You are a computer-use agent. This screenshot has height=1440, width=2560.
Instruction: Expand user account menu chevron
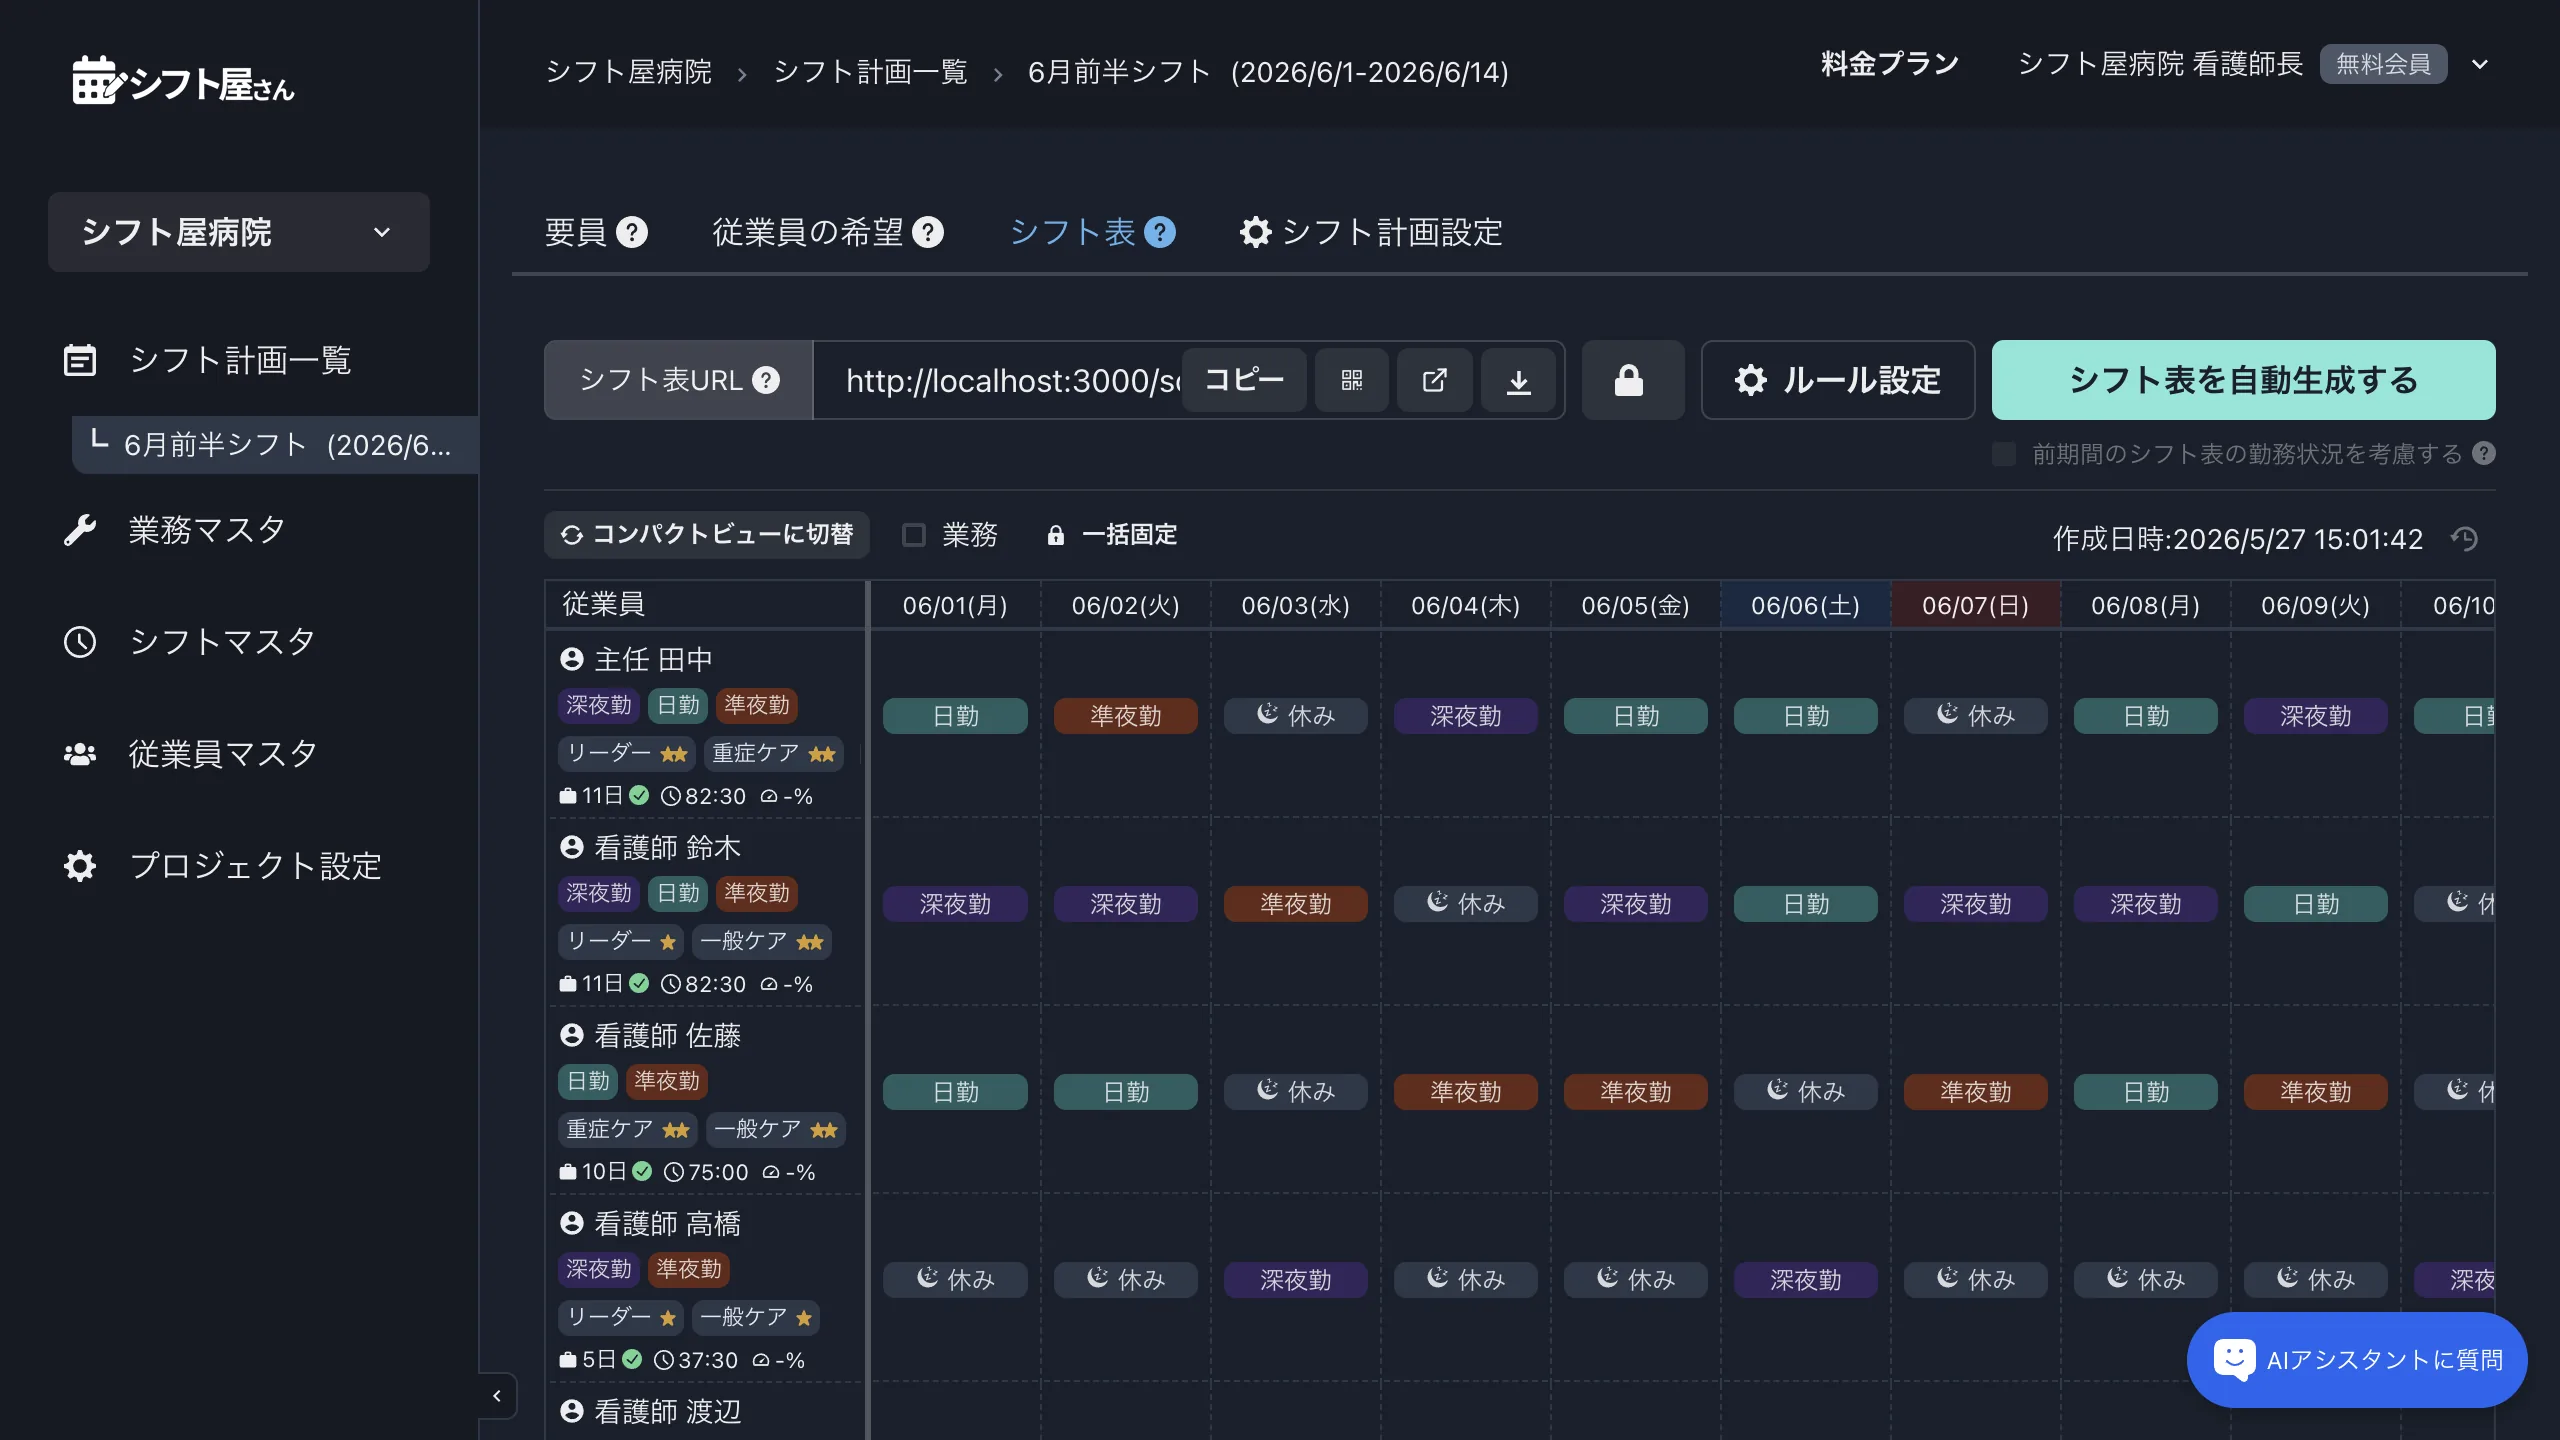pos(2480,64)
